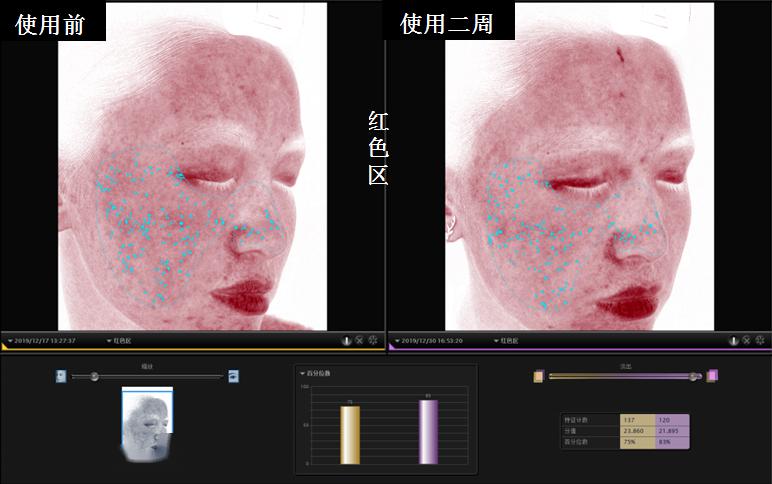Select the purple swatch right of the fade slider
Screen dimensions: 772x484
712,376
